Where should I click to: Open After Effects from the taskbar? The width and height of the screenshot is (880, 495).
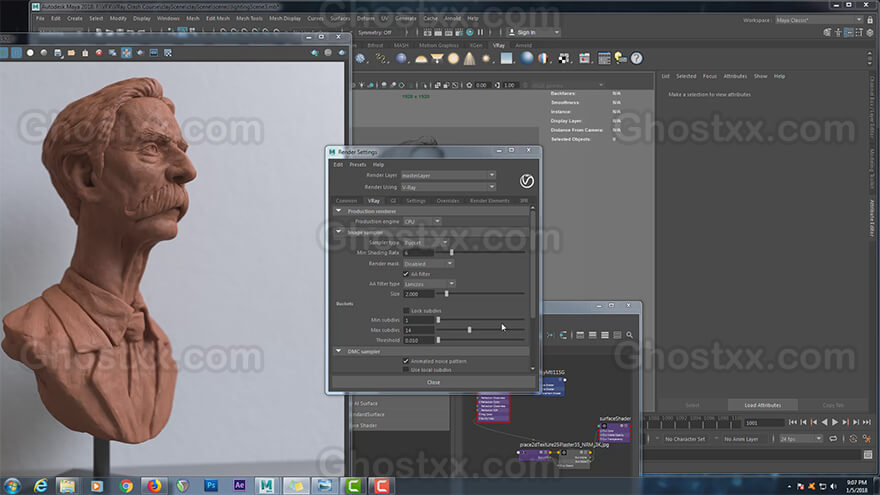coord(240,485)
